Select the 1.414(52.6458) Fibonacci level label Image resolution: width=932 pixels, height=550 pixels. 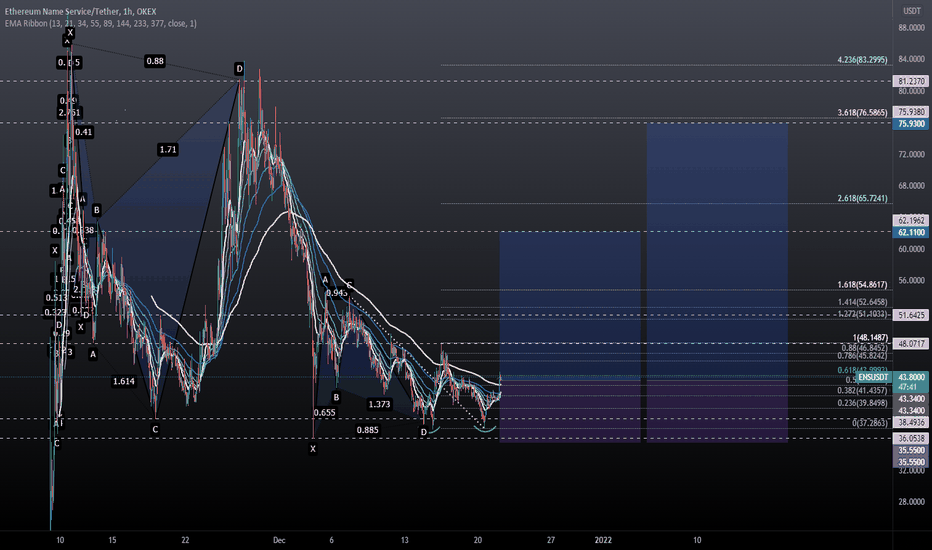pyautogui.click(x=862, y=302)
